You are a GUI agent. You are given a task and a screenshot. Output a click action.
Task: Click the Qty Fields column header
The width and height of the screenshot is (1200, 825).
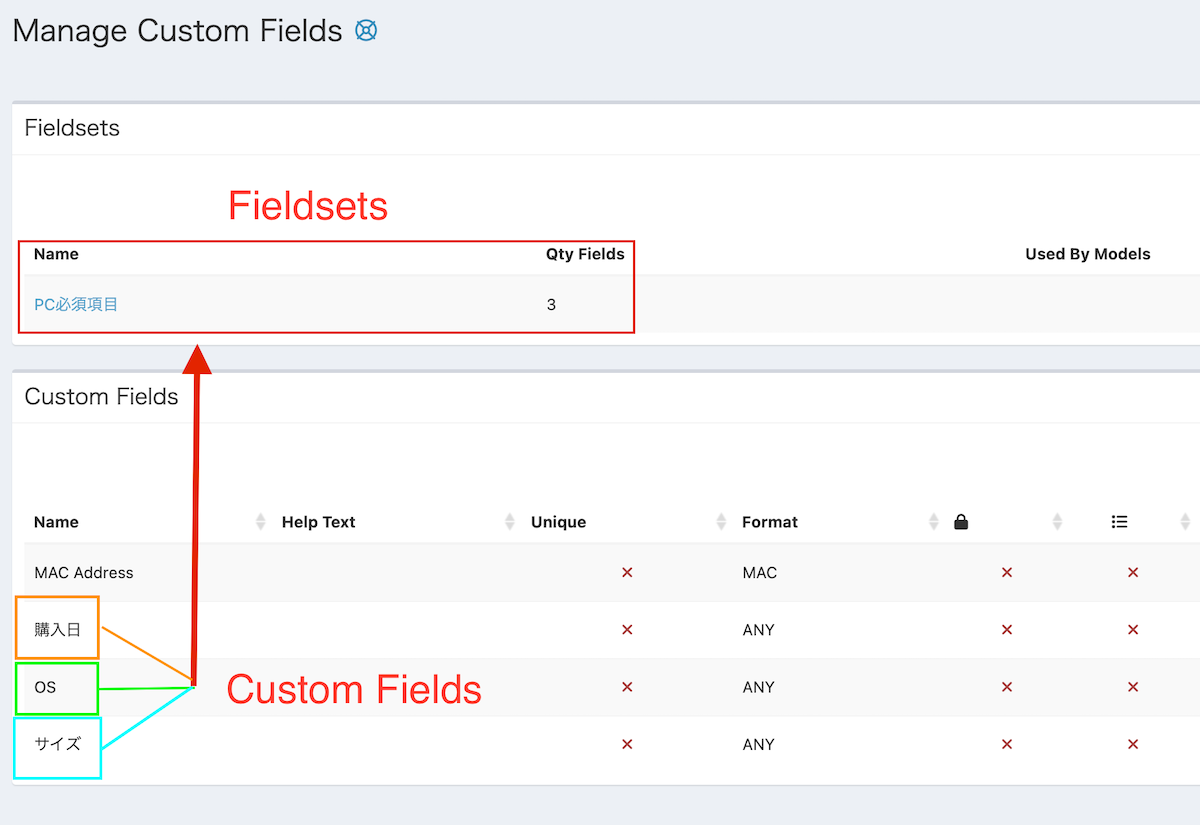click(584, 254)
